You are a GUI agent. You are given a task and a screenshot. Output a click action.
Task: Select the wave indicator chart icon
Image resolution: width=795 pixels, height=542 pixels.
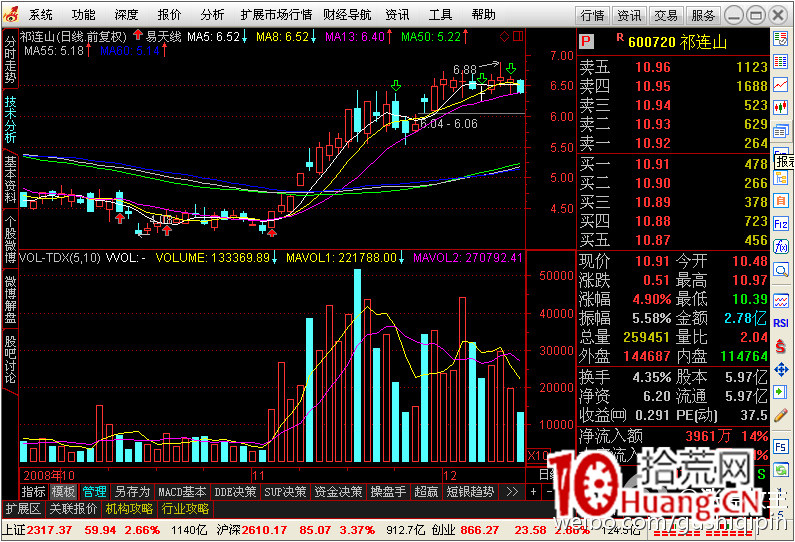pos(781,301)
